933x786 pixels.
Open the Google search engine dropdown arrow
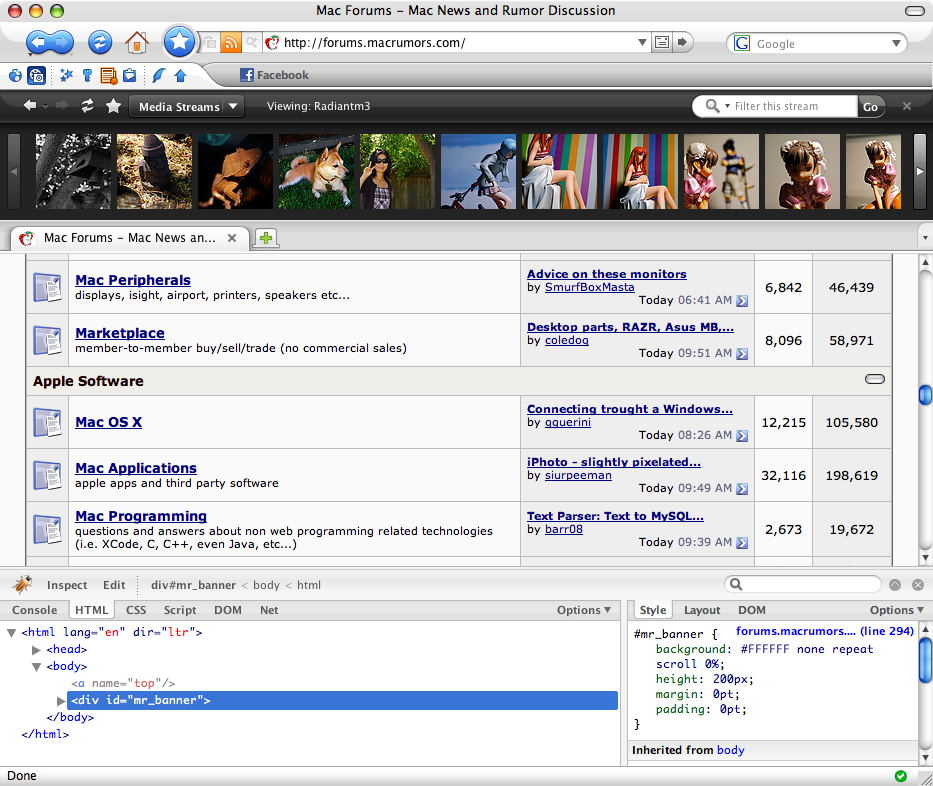click(896, 43)
